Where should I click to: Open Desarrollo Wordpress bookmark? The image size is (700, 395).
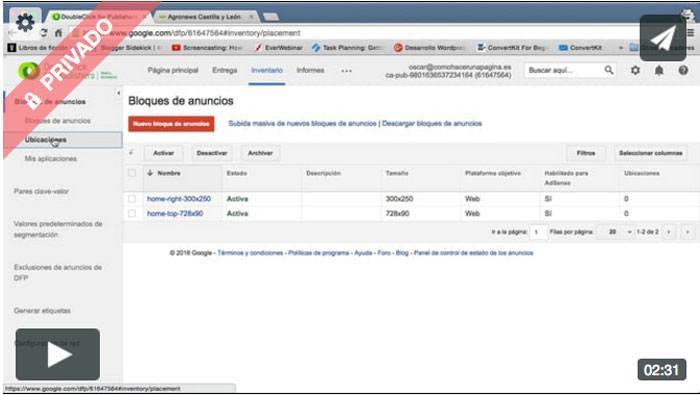tap(430, 47)
